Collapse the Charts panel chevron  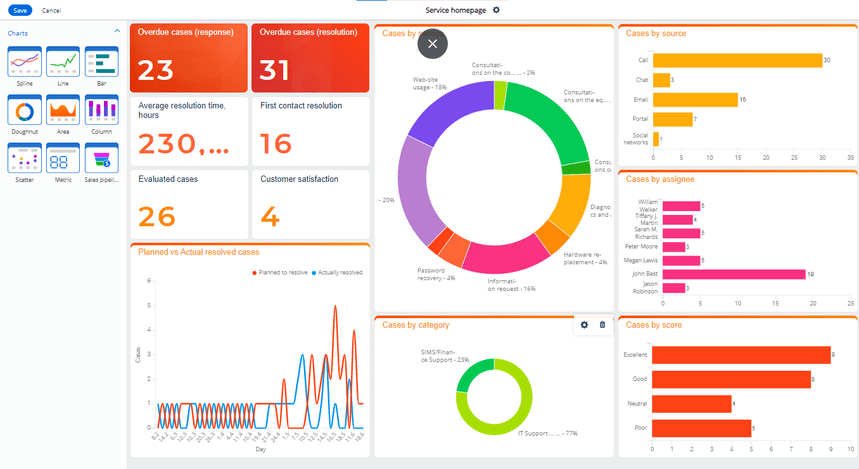pyautogui.click(x=117, y=31)
